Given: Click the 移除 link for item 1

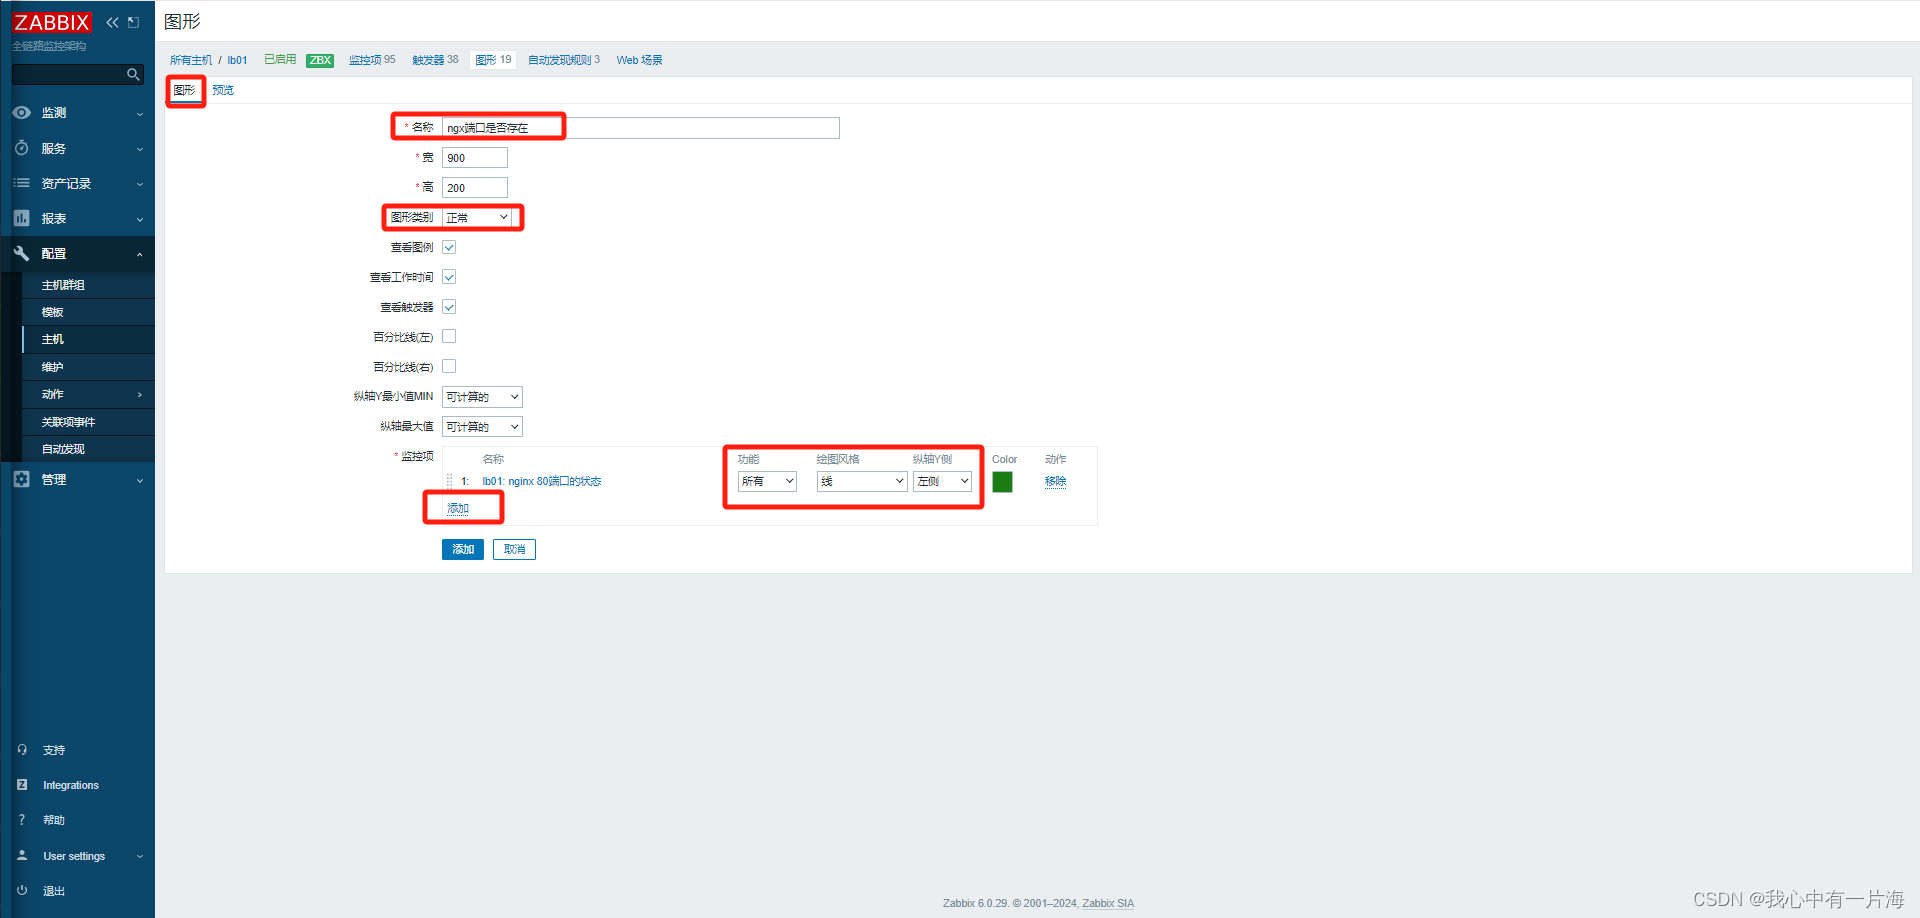Looking at the screenshot, I should pyautogui.click(x=1055, y=481).
